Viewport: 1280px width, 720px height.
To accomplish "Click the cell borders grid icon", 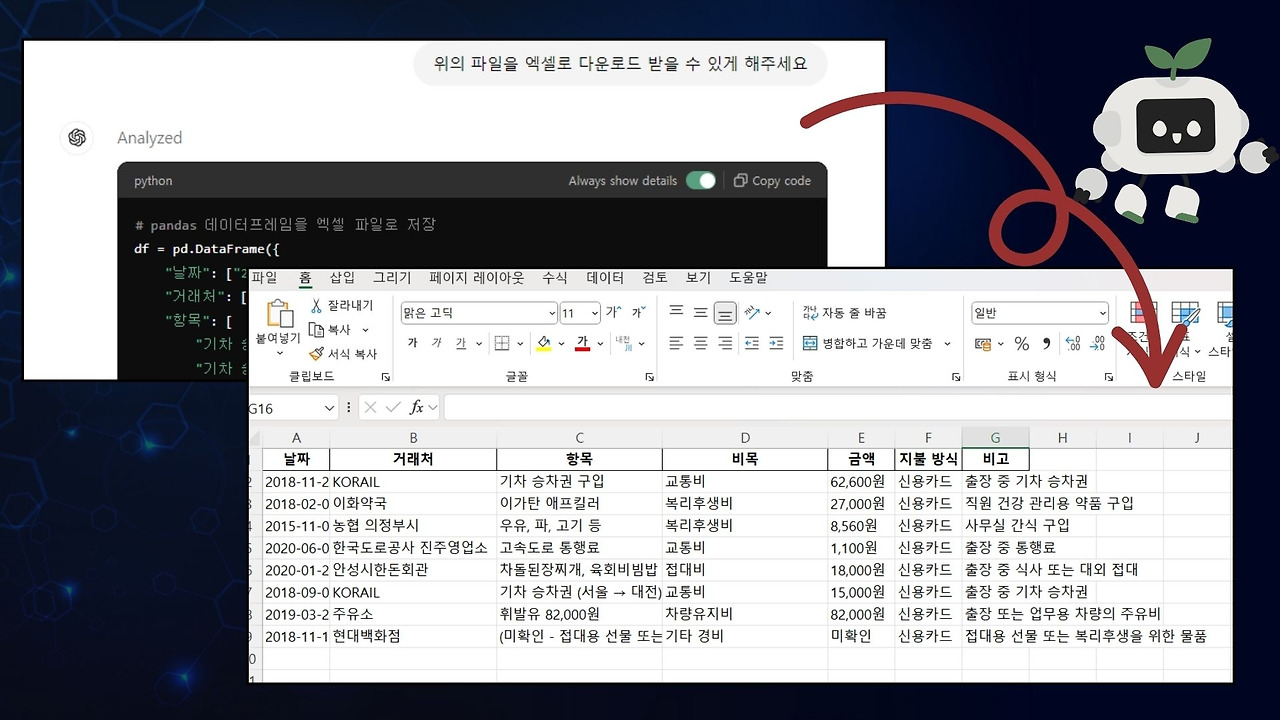I will (502, 343).
